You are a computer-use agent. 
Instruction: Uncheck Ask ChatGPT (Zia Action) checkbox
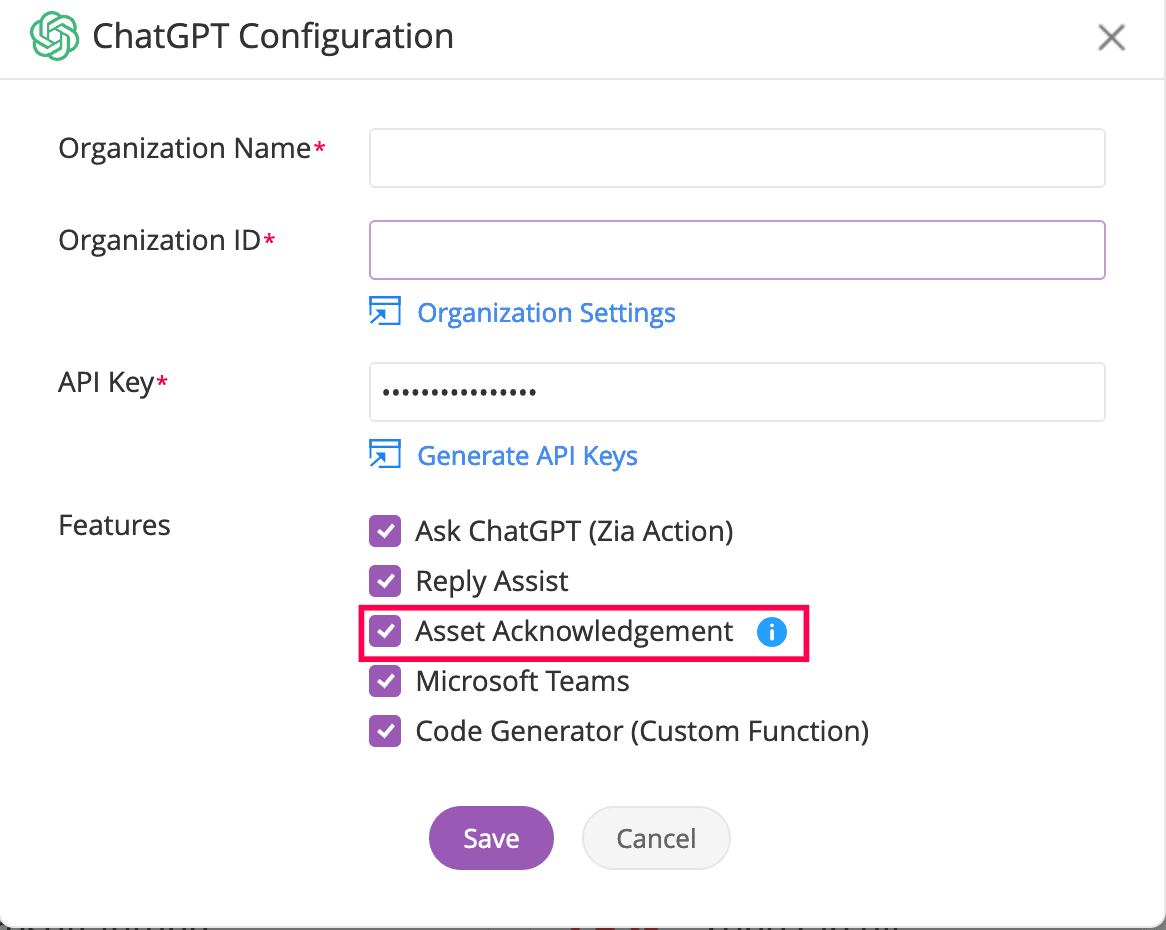pyautogui.click(x=385, y=531)
